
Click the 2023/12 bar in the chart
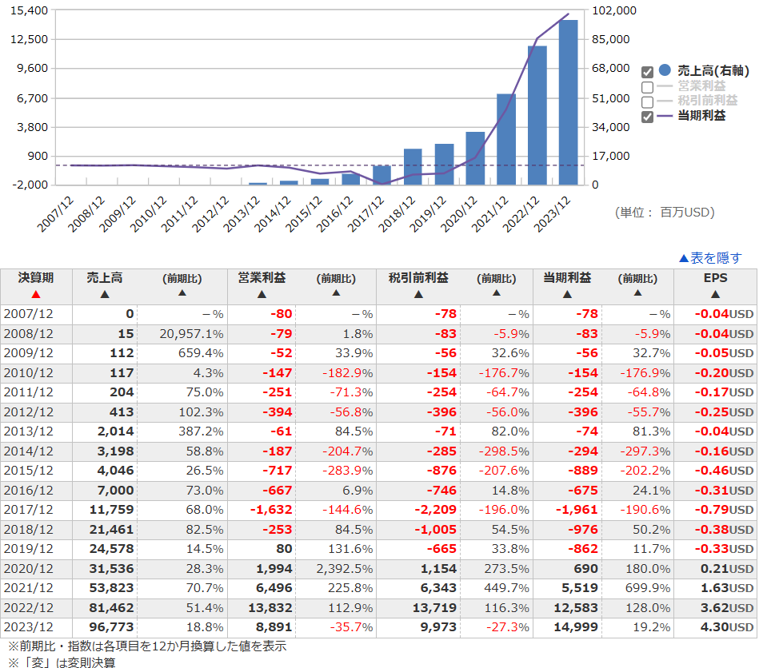[568, 102]
